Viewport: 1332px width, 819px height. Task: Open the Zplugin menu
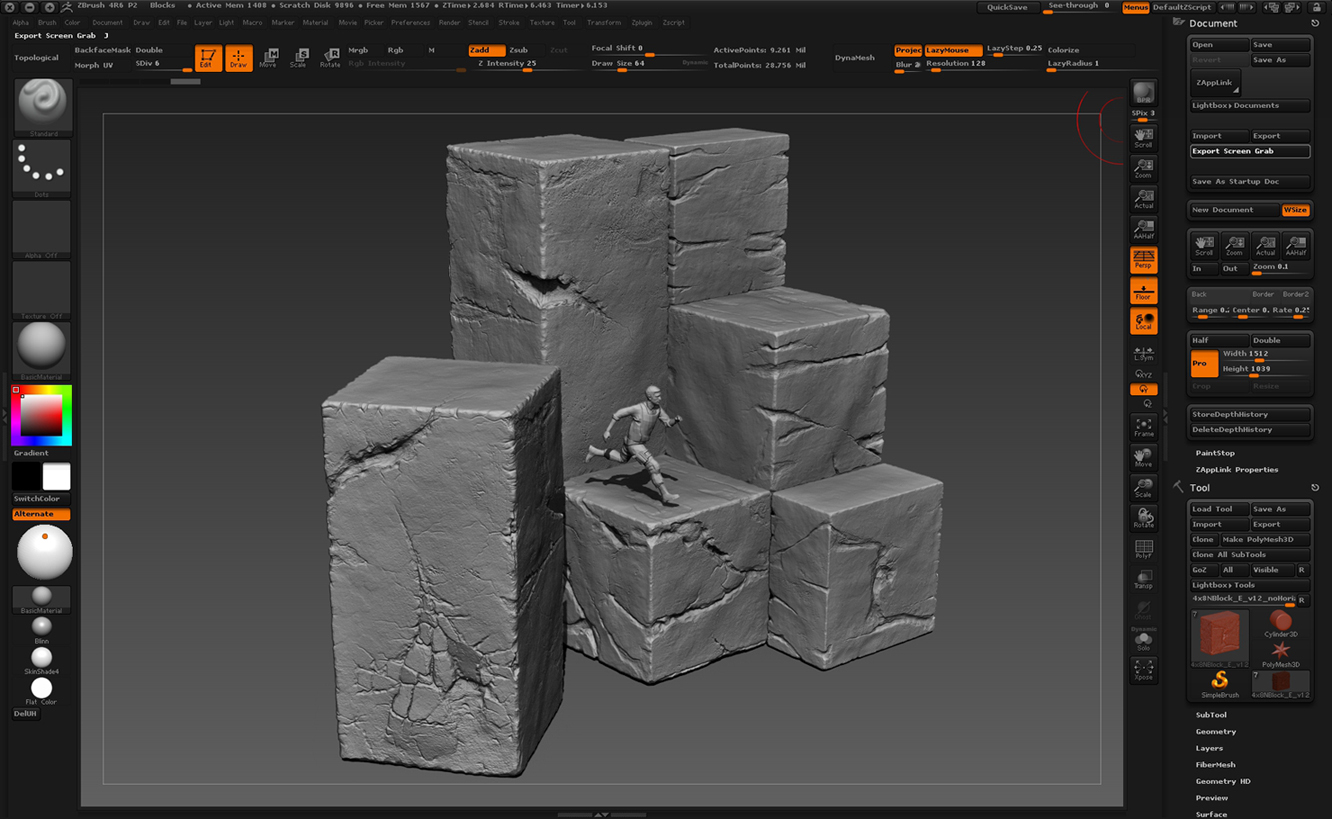click(642, 22)
